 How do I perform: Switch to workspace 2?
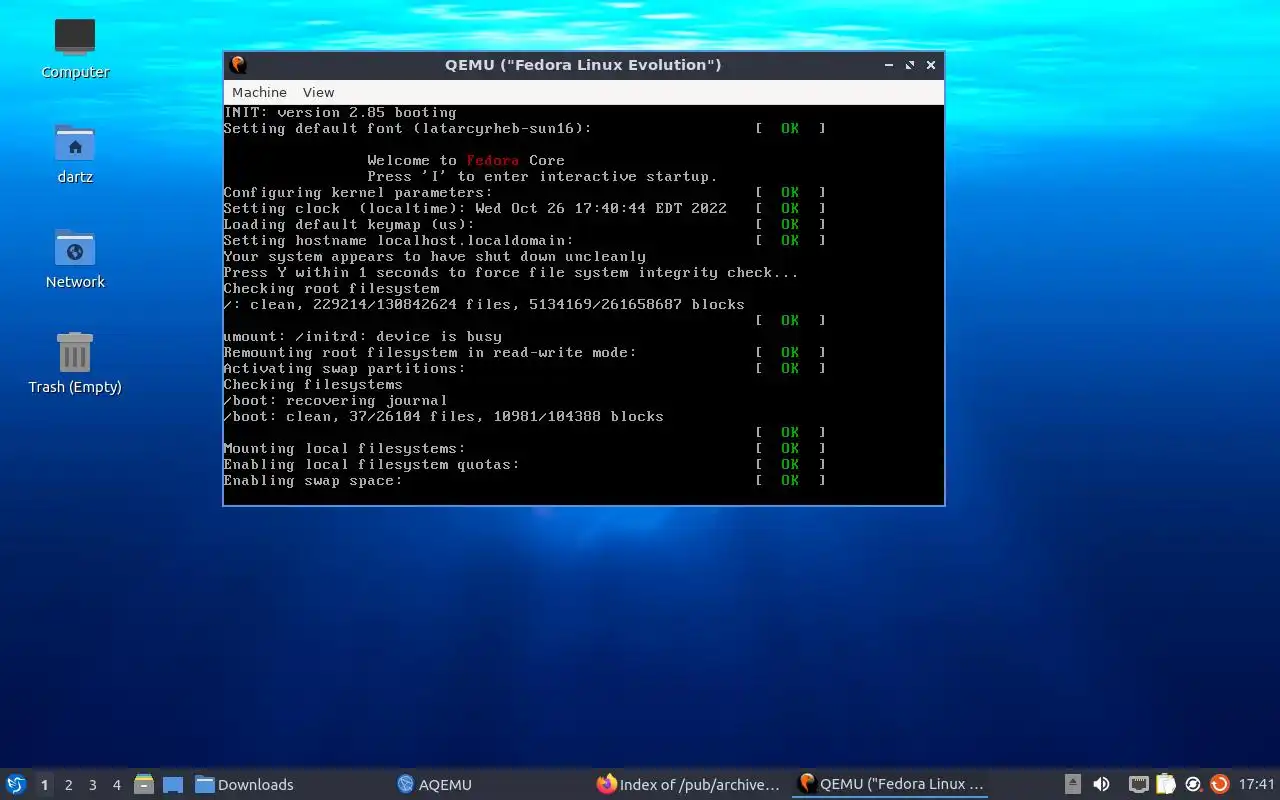(68, 785)
